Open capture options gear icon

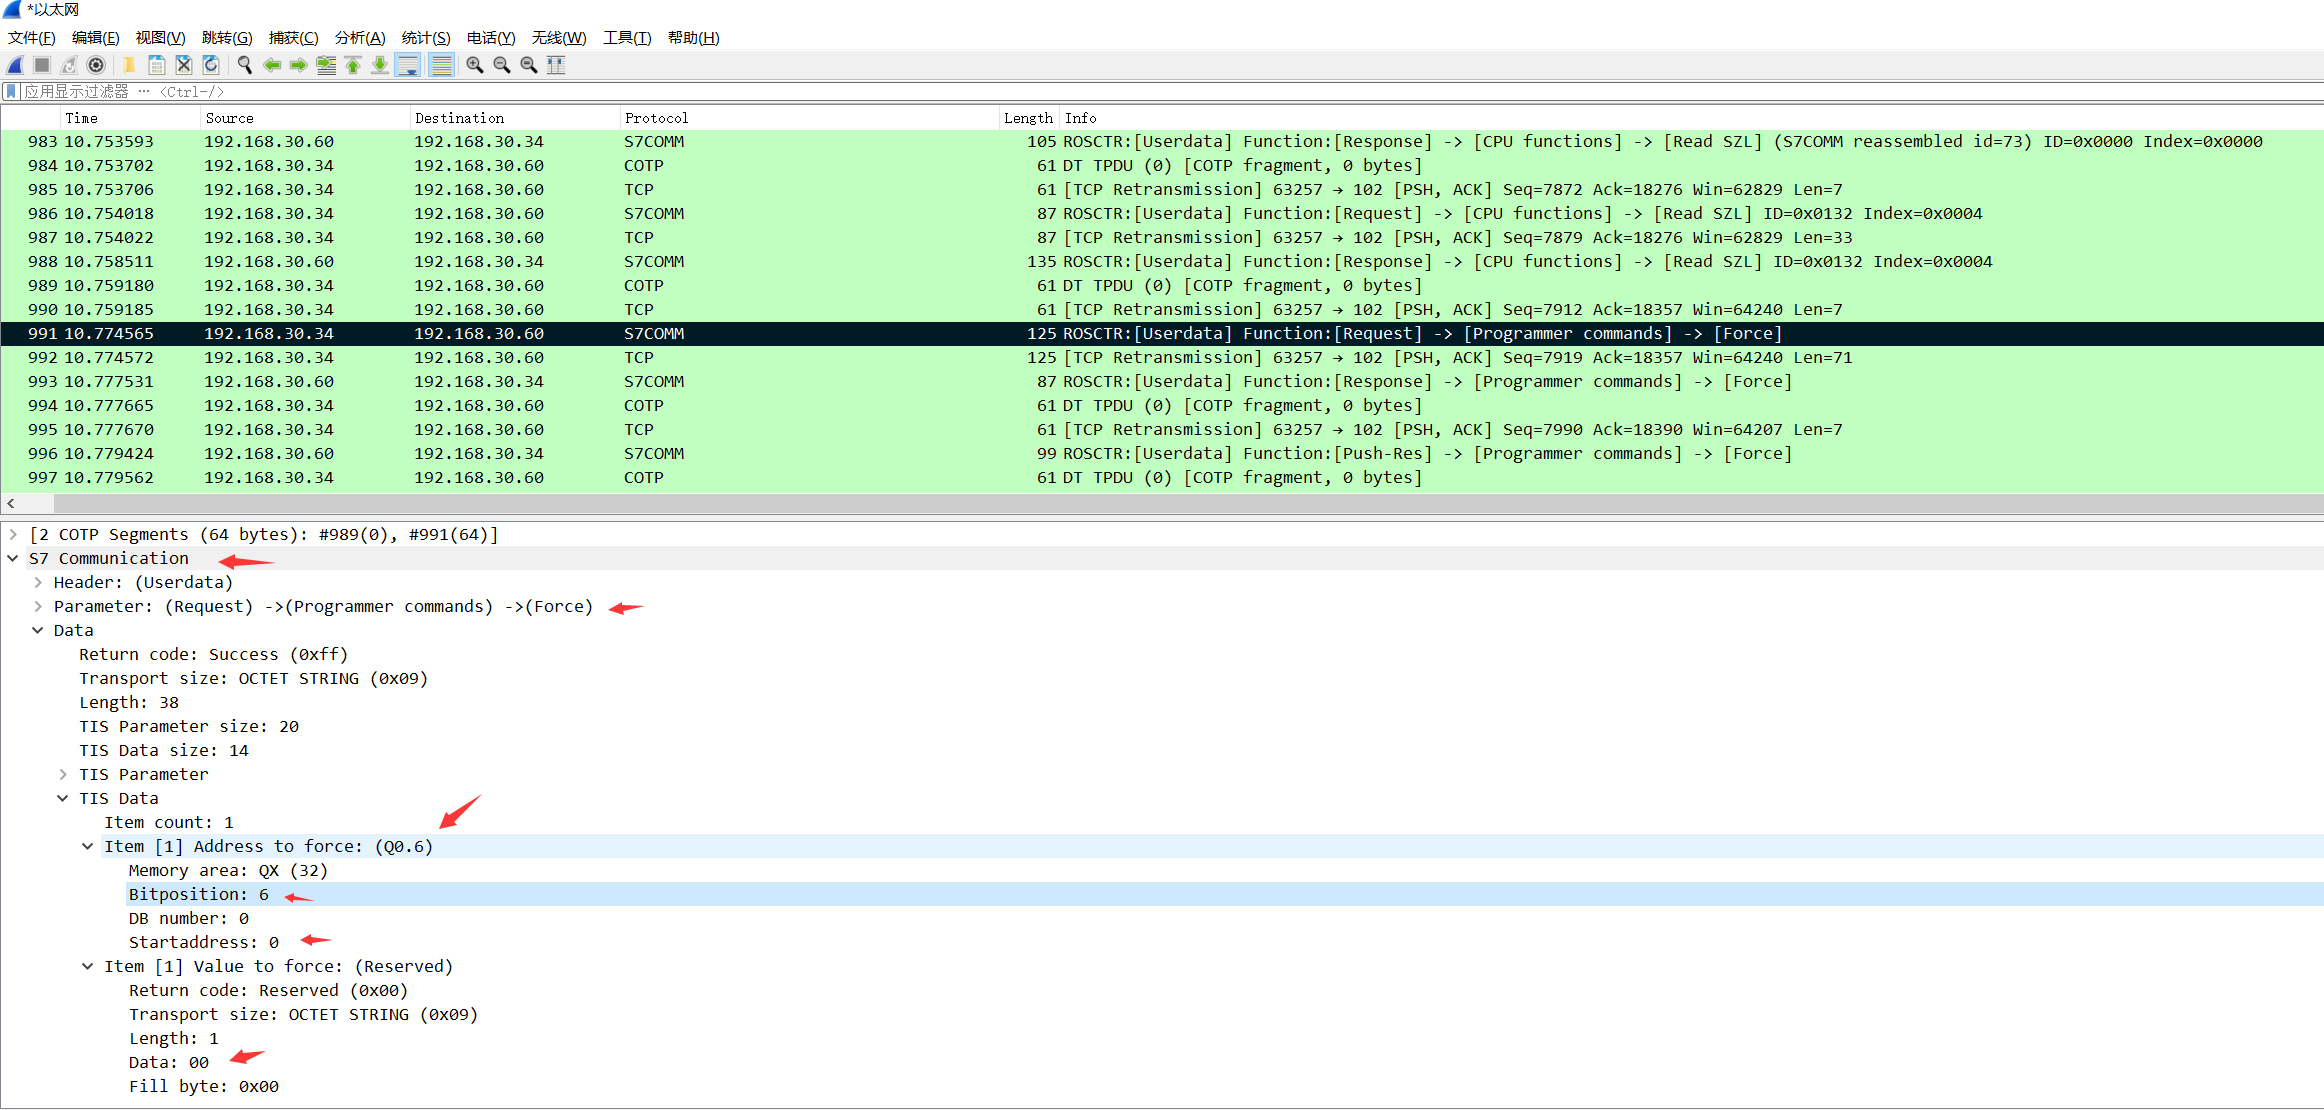click(96, 65)
